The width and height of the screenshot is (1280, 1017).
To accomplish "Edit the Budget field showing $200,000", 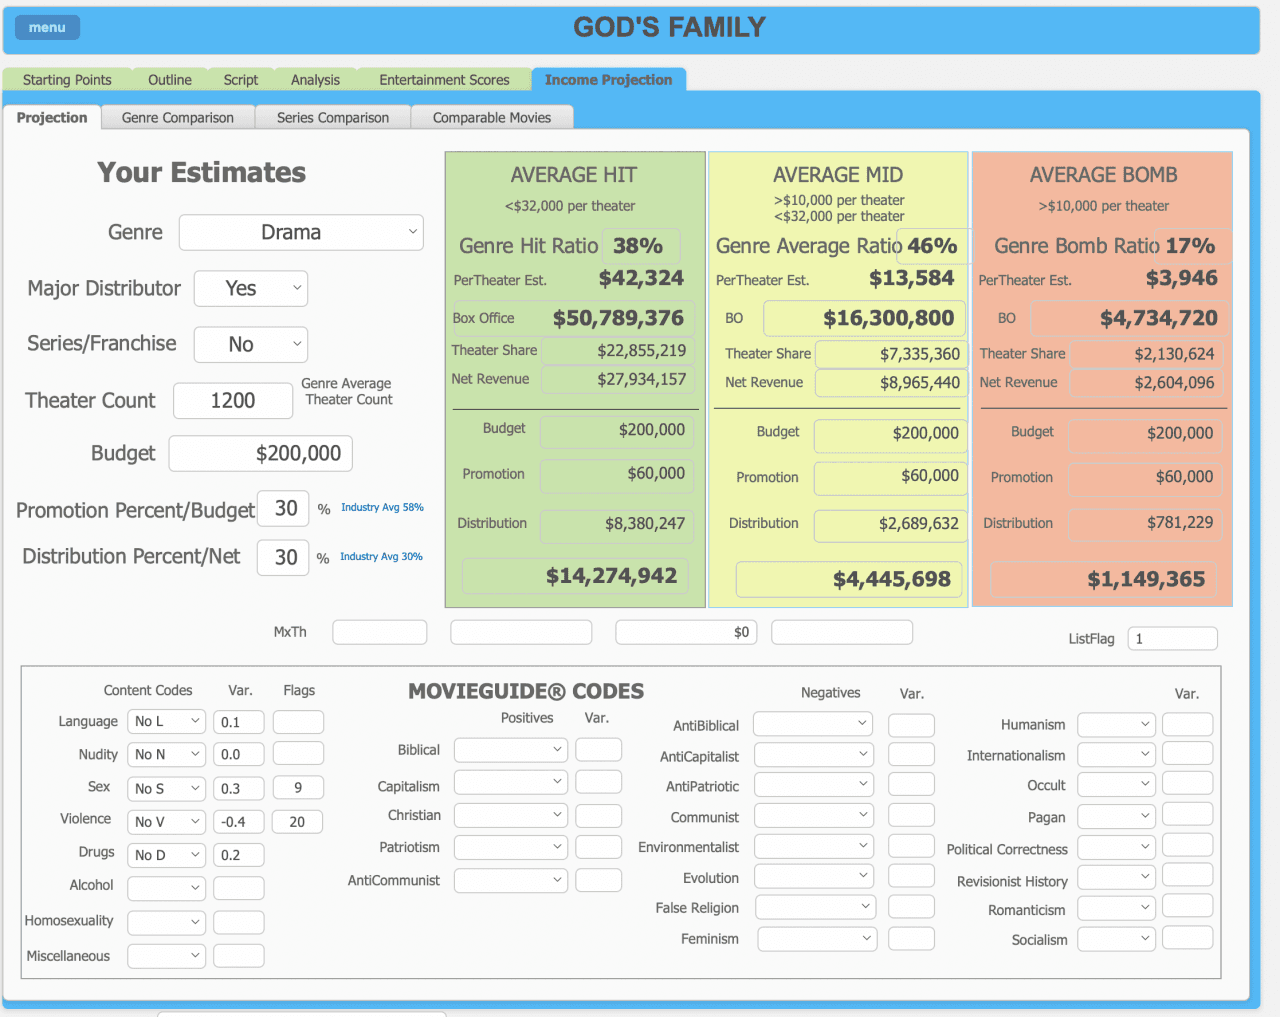I will 261,454.
